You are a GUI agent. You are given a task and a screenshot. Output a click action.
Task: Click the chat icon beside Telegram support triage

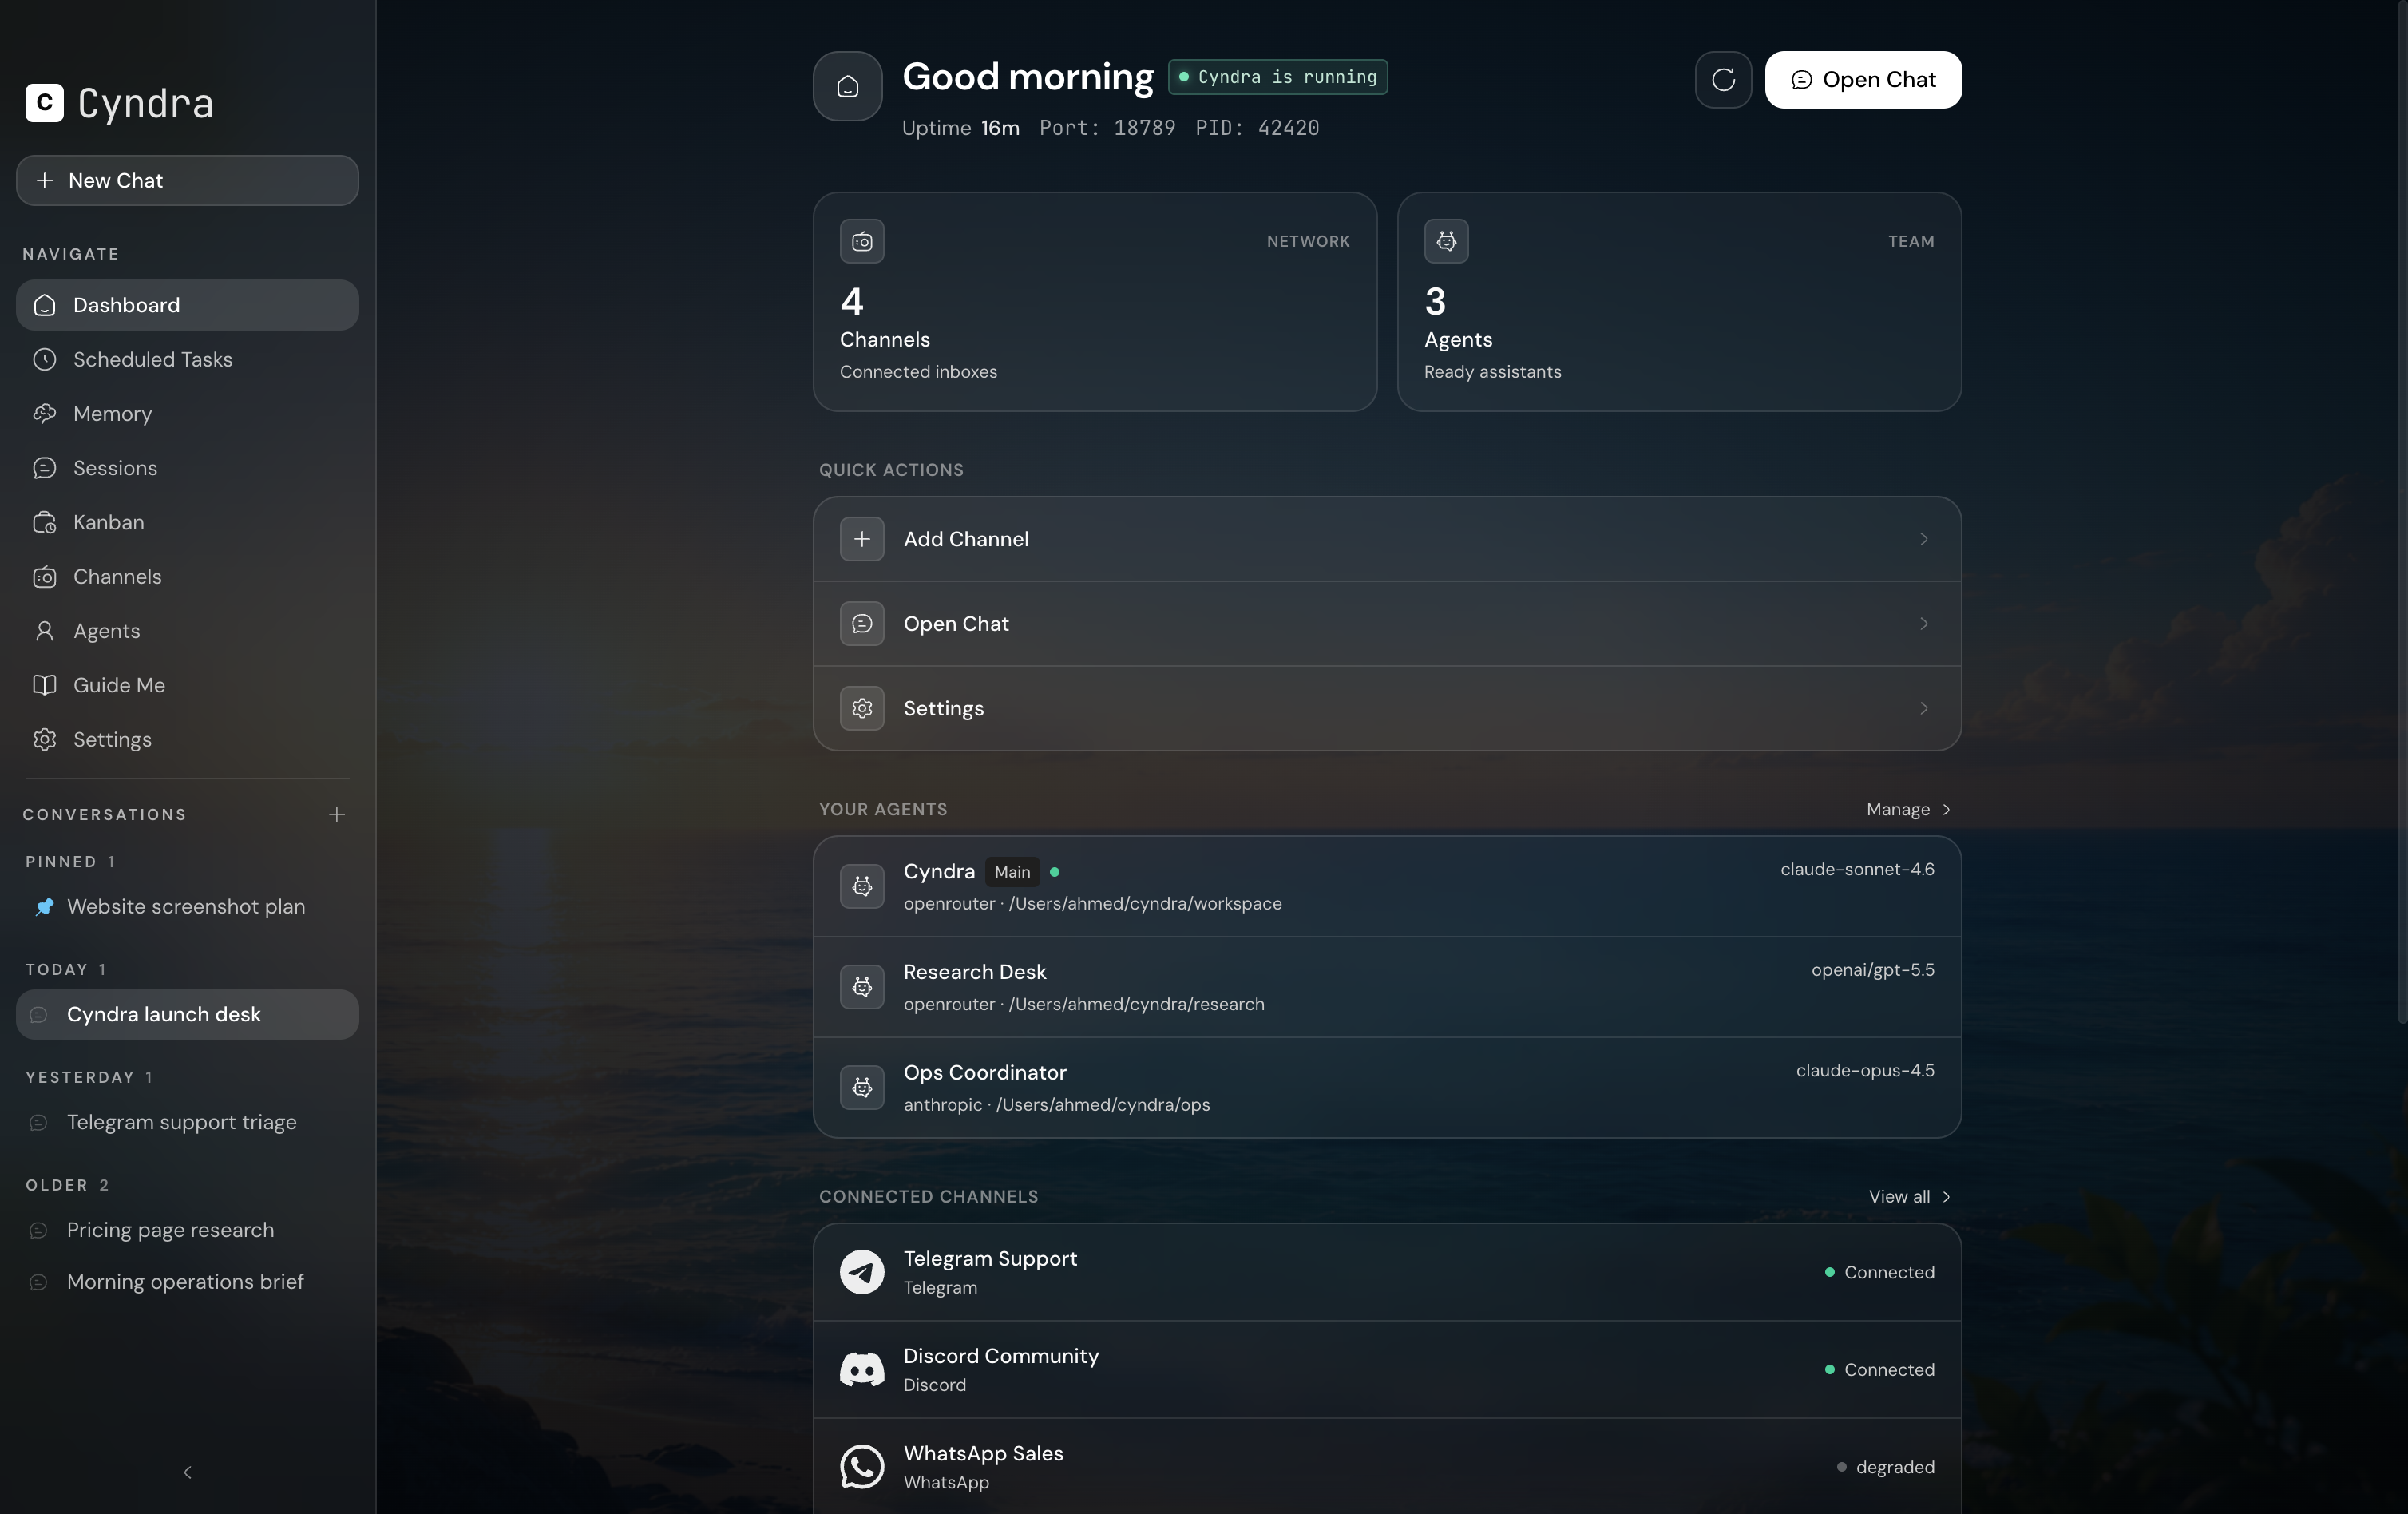(x=38, y=1122)
